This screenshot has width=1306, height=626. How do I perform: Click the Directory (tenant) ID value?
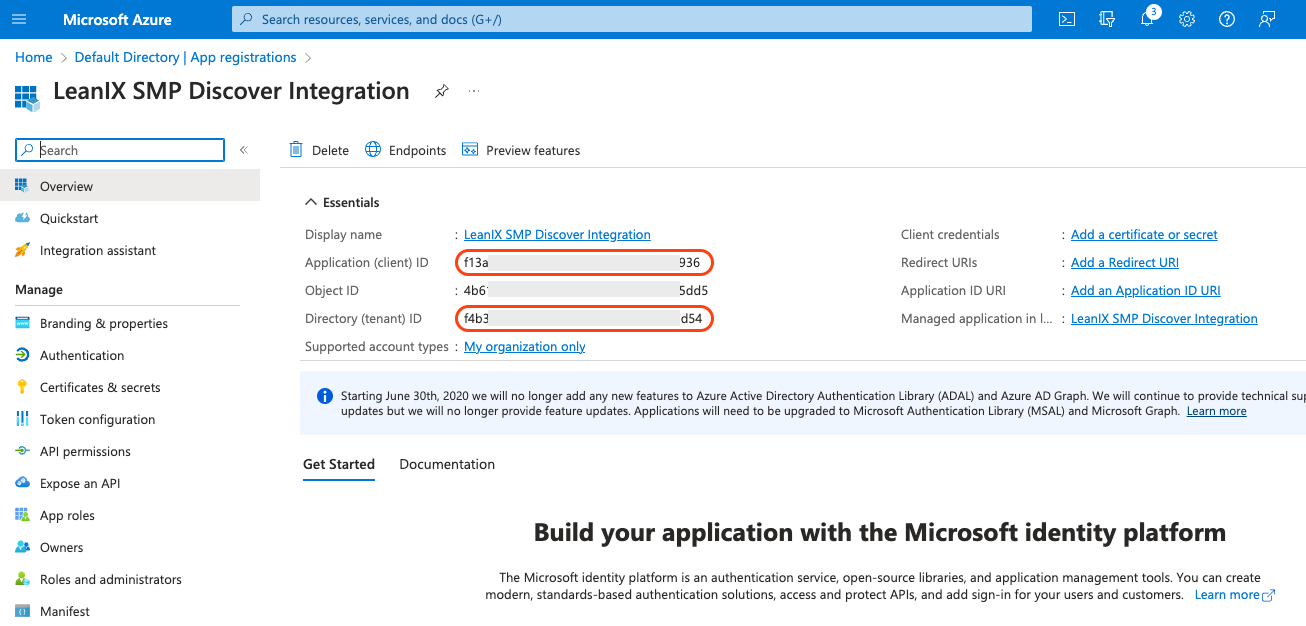583,319
